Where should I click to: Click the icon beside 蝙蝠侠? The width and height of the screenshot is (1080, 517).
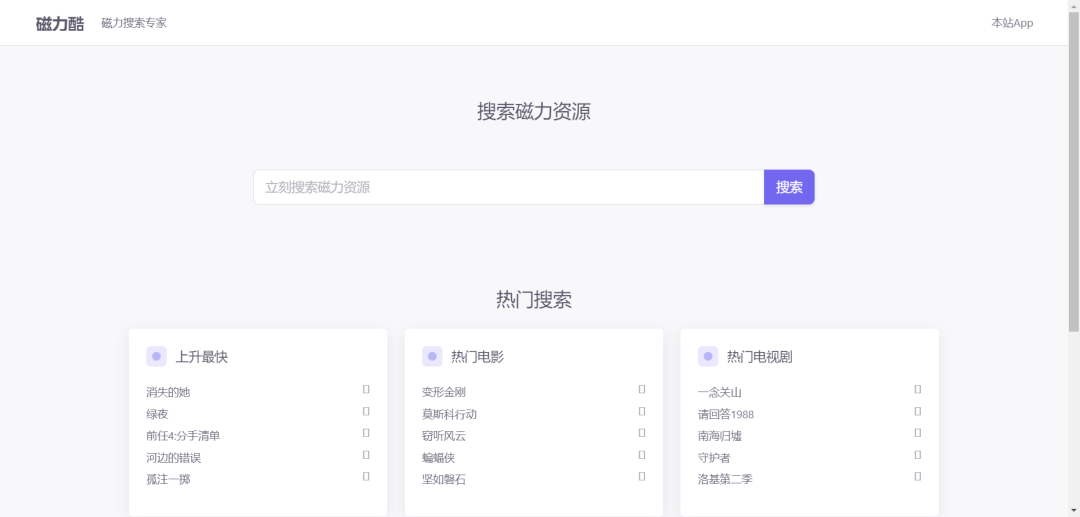point(641,454)
